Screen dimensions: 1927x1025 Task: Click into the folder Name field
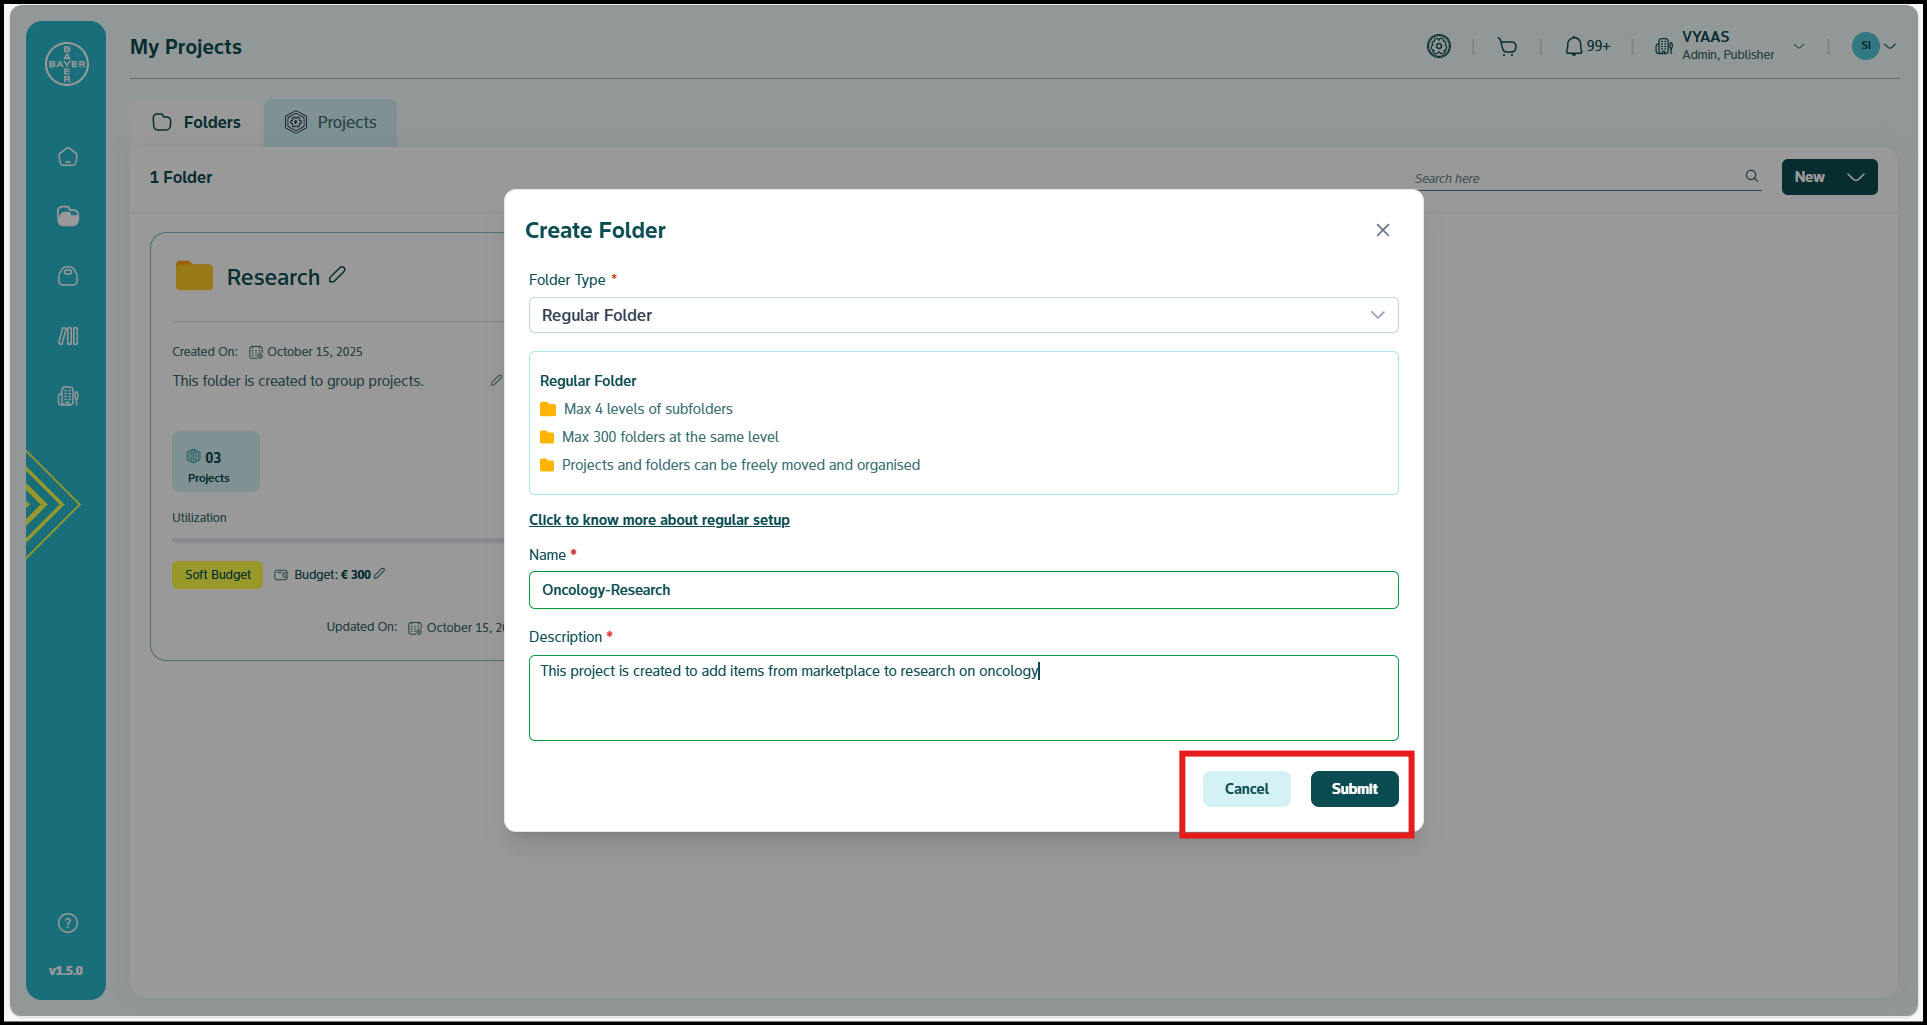pyautogui.click(x=963, y=590)
